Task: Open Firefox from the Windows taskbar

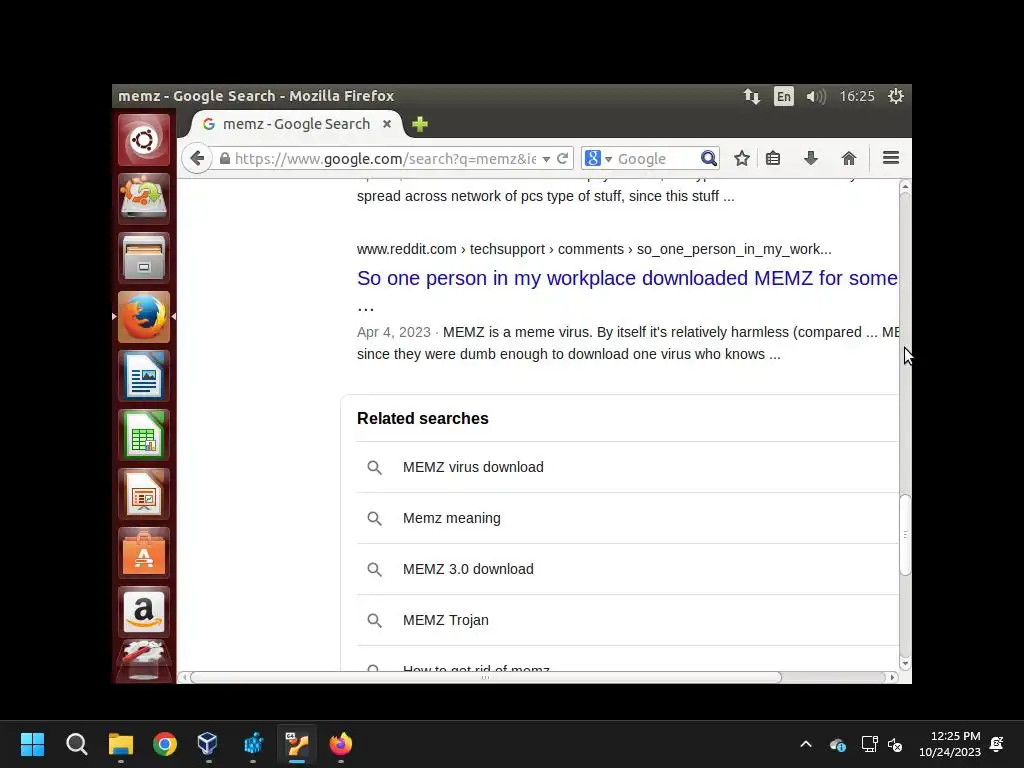Action: (340, 744)
